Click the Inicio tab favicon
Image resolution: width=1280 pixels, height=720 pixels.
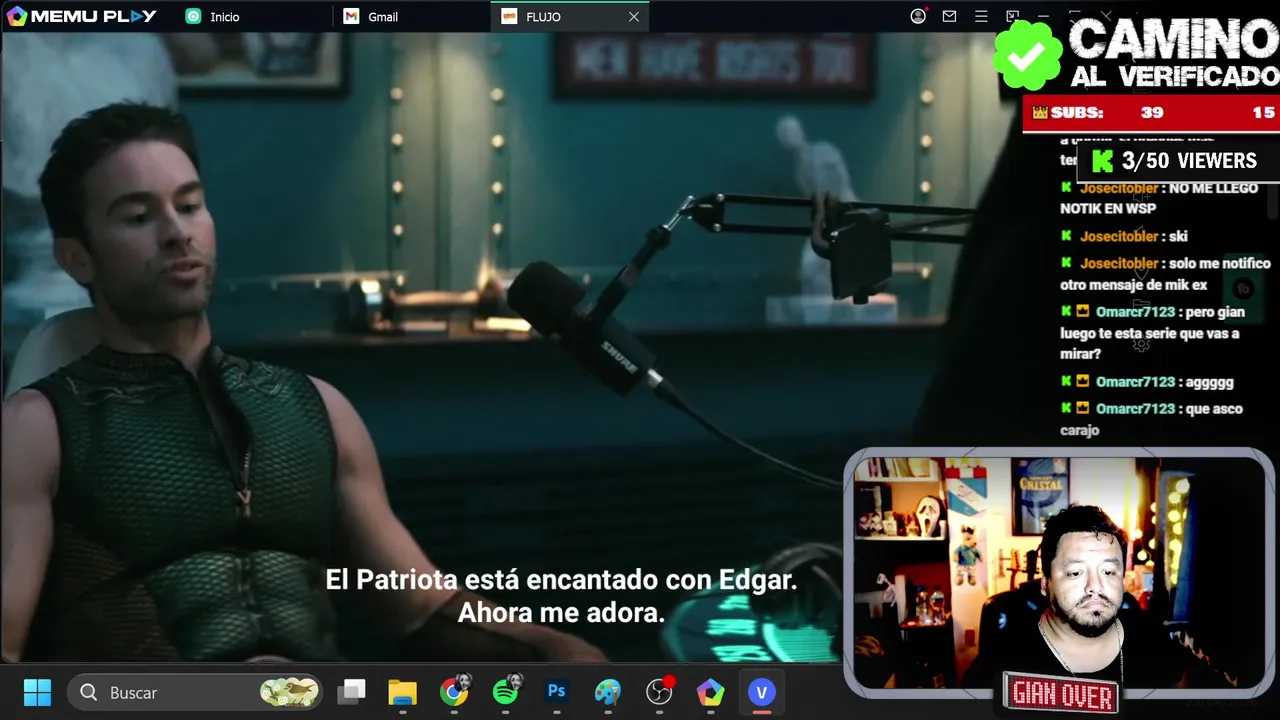pos(193,16)
